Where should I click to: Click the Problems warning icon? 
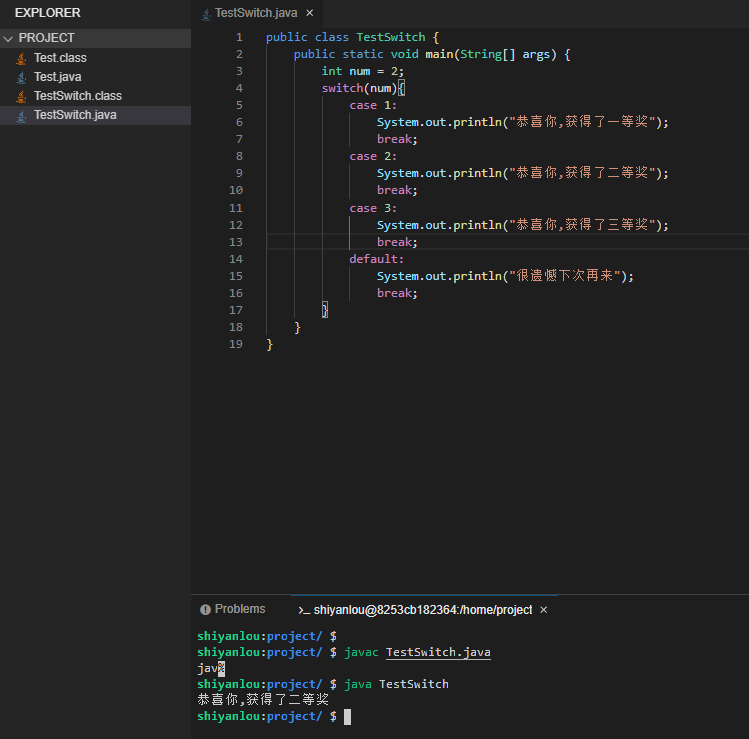point(205,609)
